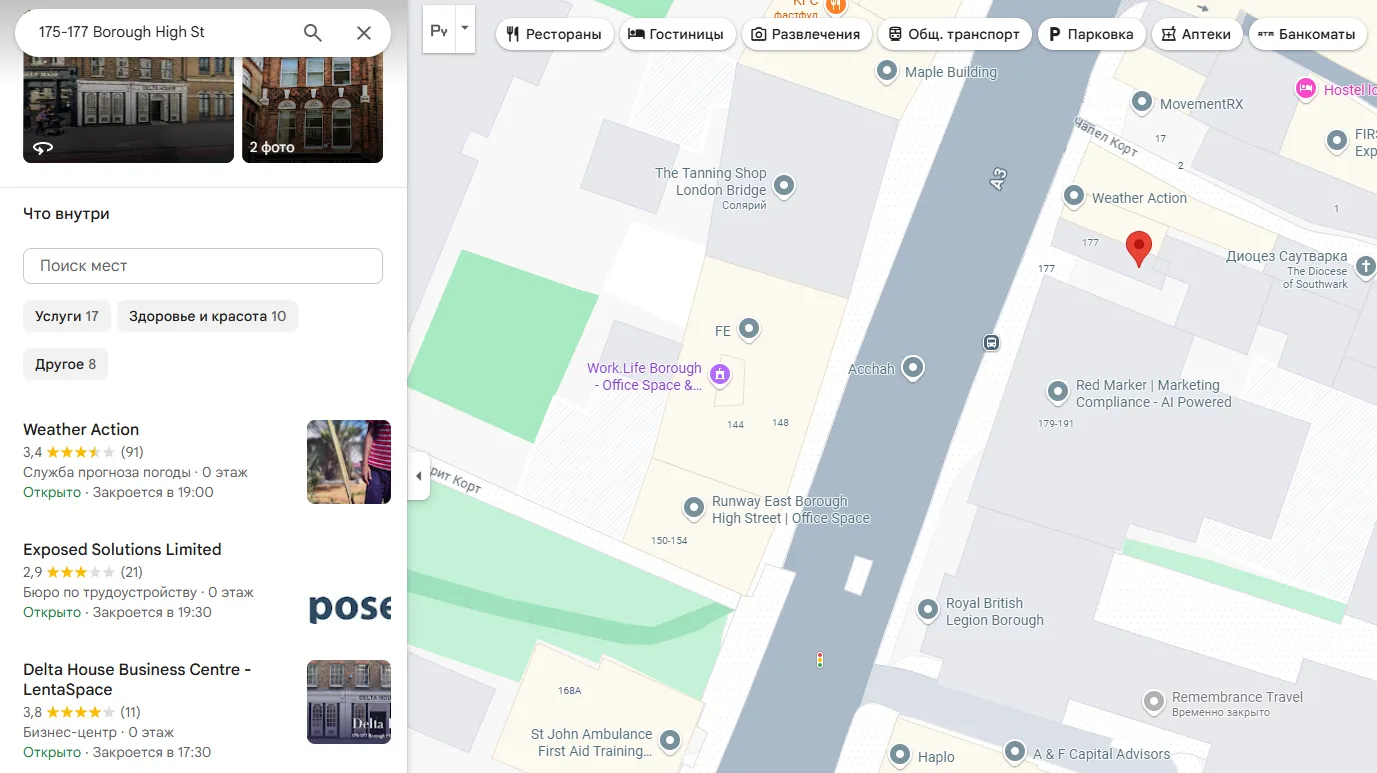Screen dimensions: 1377x773
Task: Select the bus stop icon on the road
Action: click(991, 342)
